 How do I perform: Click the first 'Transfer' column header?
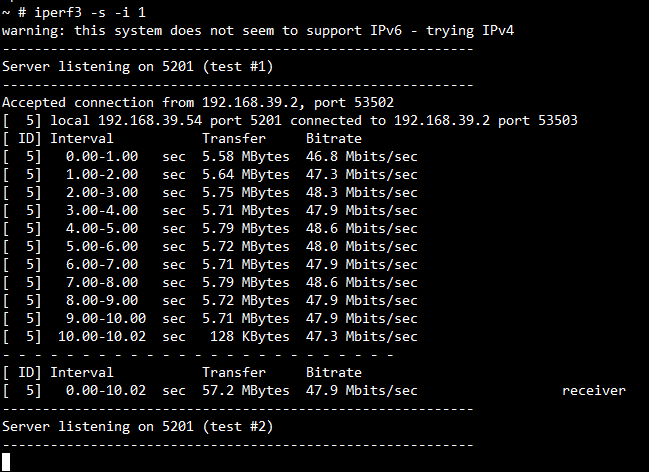[x=234, y=139]
